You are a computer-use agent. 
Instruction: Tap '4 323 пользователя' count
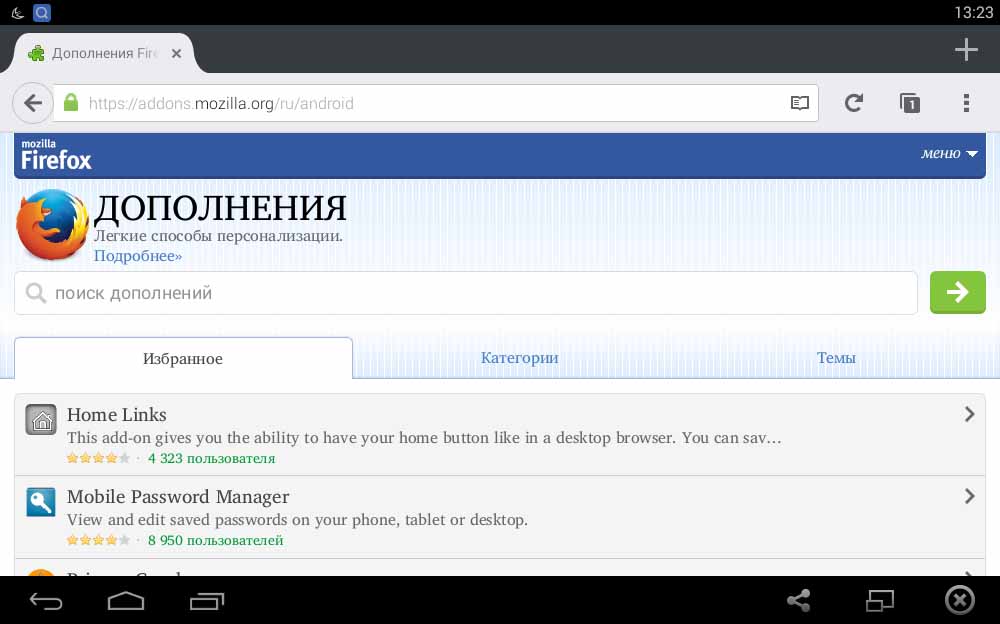pyautogui.click(x=212, y=458)
